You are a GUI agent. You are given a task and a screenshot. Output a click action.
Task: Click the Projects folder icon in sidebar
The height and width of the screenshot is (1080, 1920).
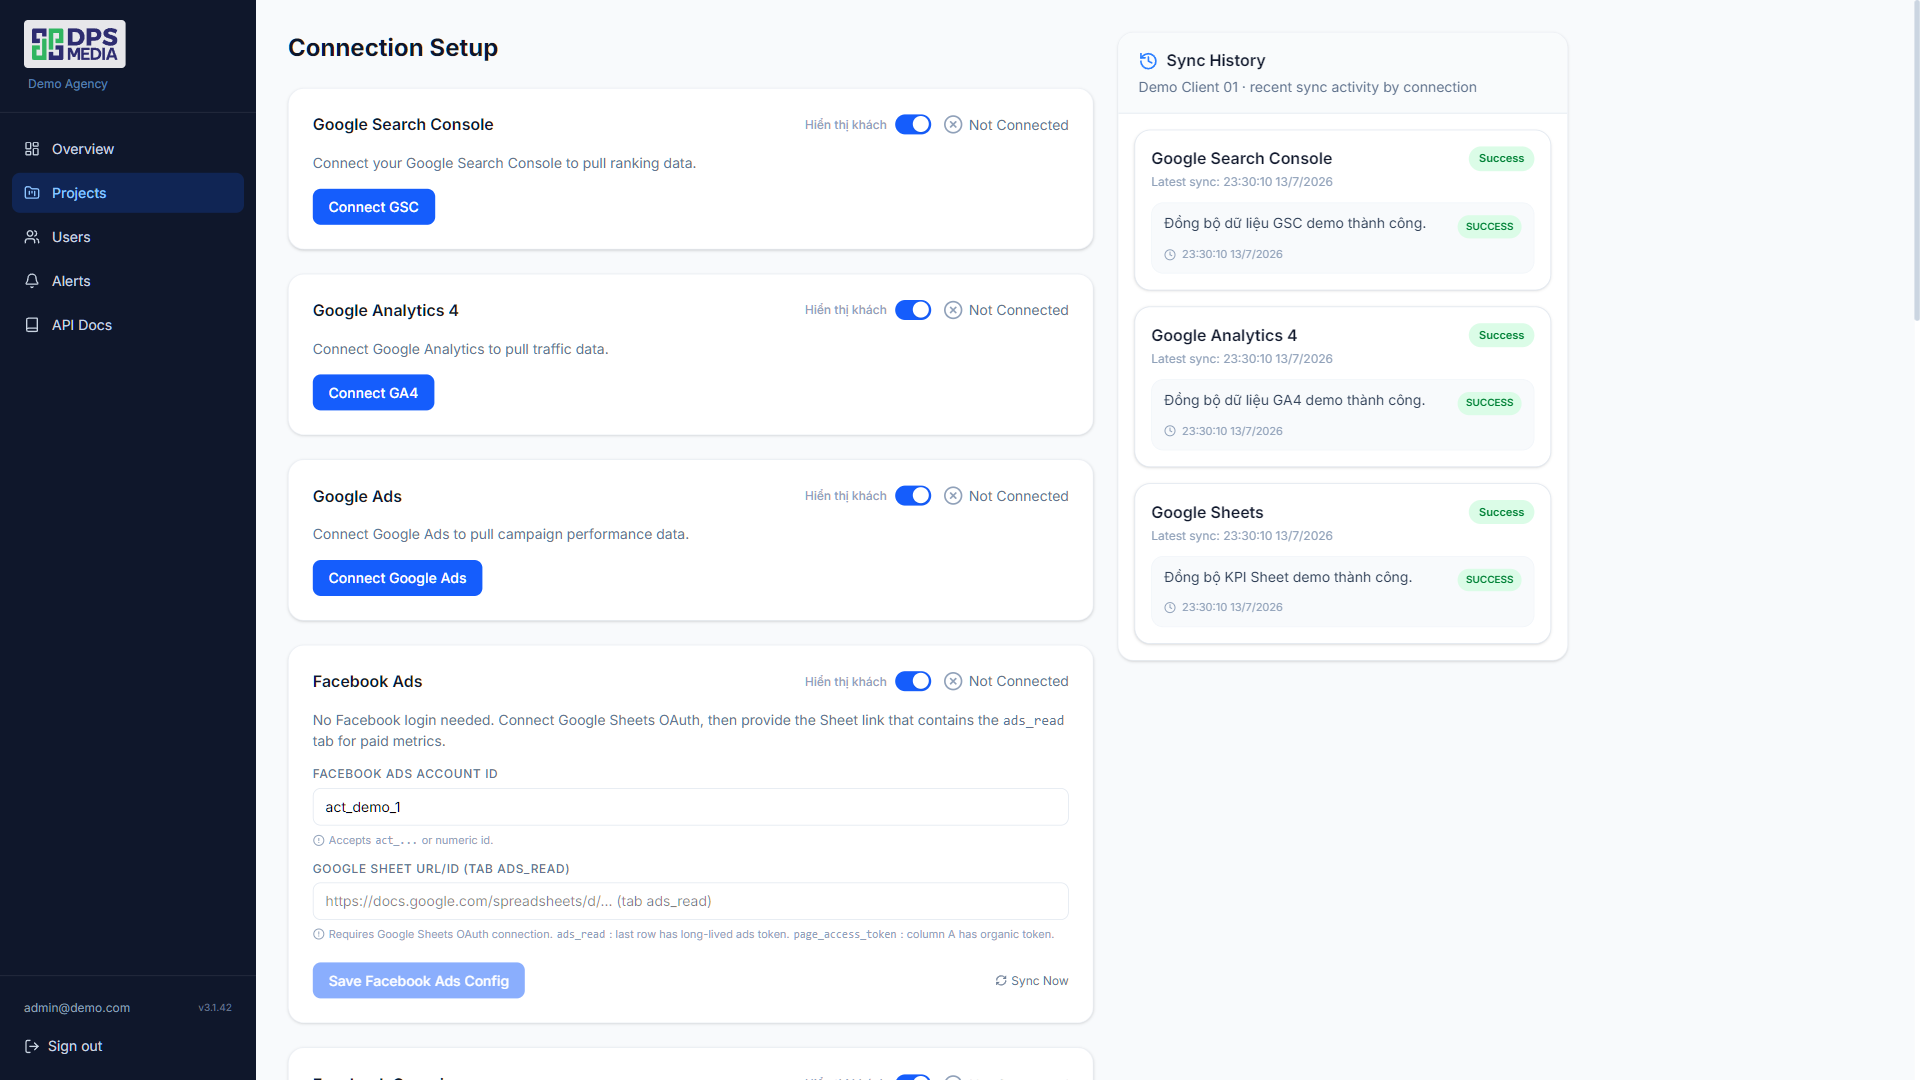point(32,193)
